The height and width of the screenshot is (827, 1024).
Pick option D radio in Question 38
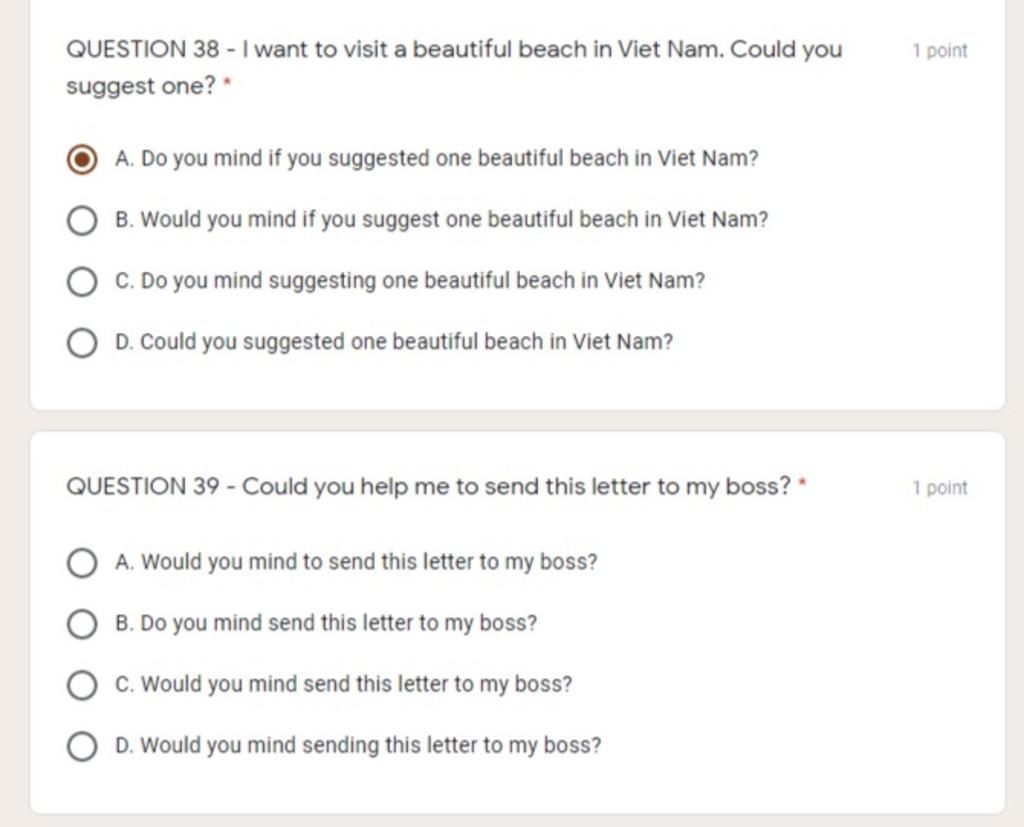point(82,342)
